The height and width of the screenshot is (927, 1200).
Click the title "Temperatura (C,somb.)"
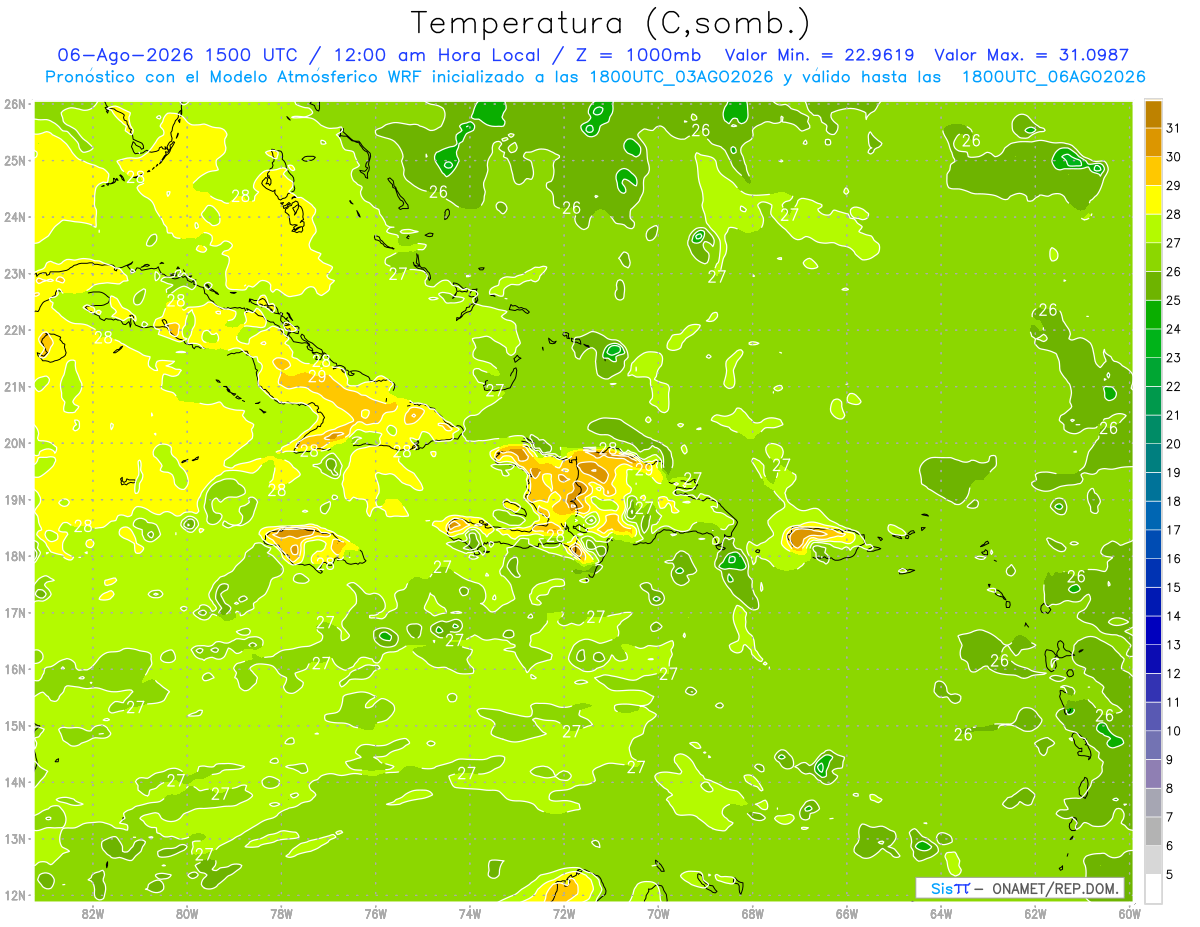pos(611,24)
